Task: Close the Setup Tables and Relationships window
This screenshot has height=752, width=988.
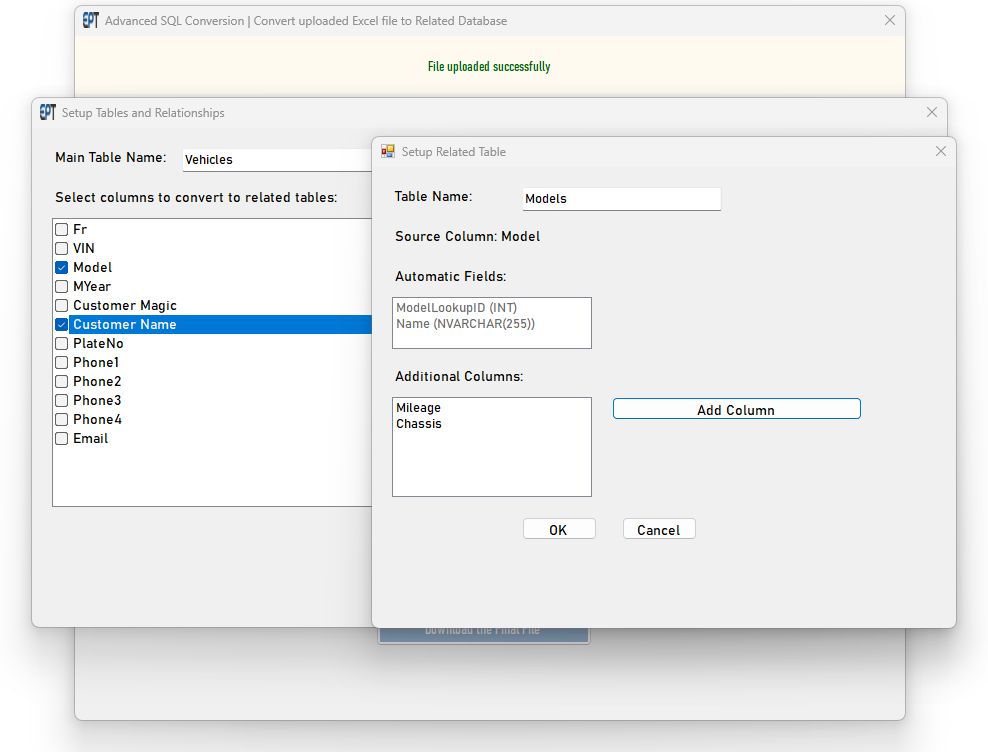Action: [x=931, y=113]
